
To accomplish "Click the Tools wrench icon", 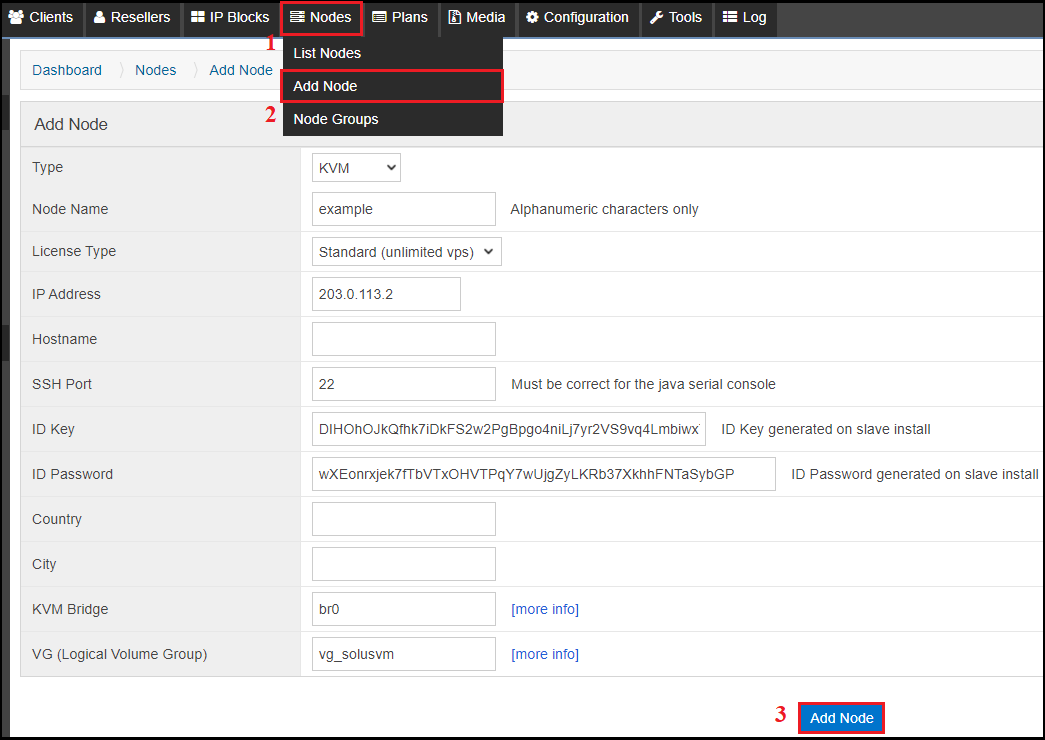I will 656,17.
